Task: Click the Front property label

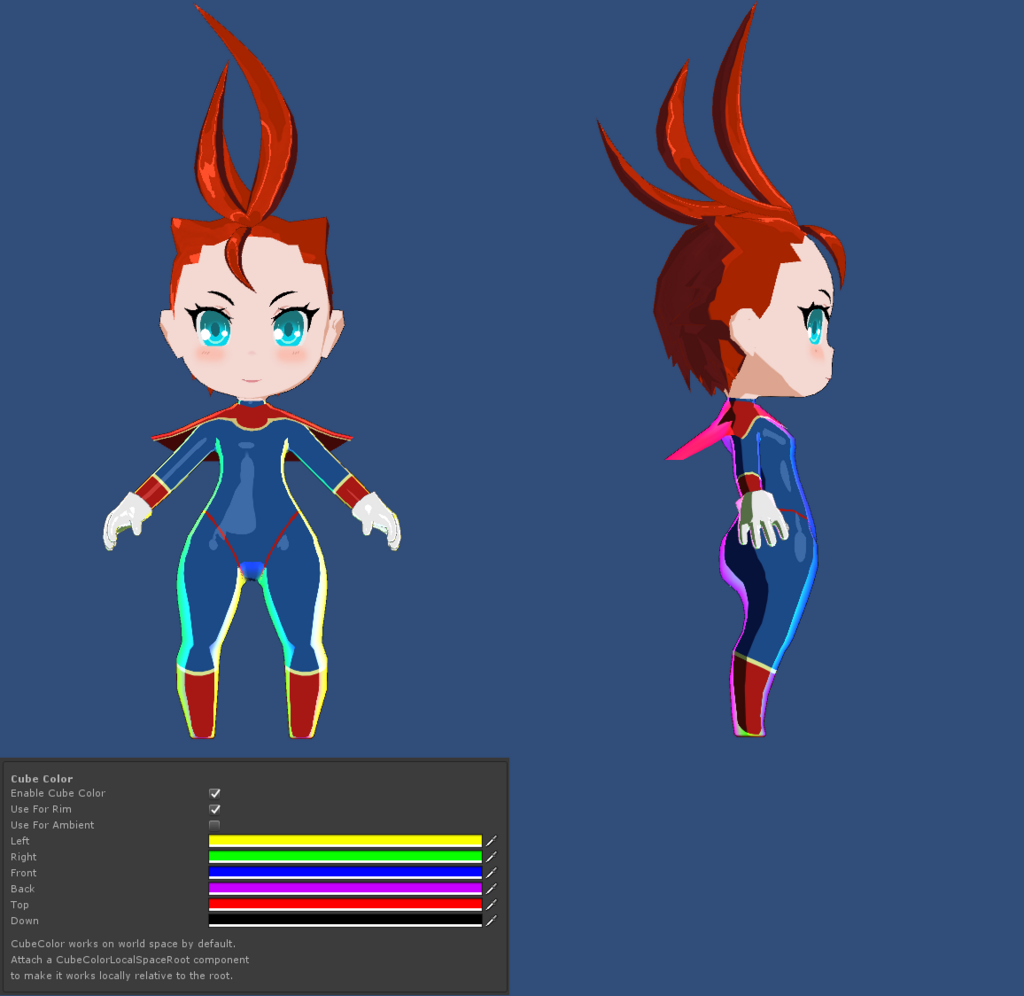Action: click(x=24, y=873)
